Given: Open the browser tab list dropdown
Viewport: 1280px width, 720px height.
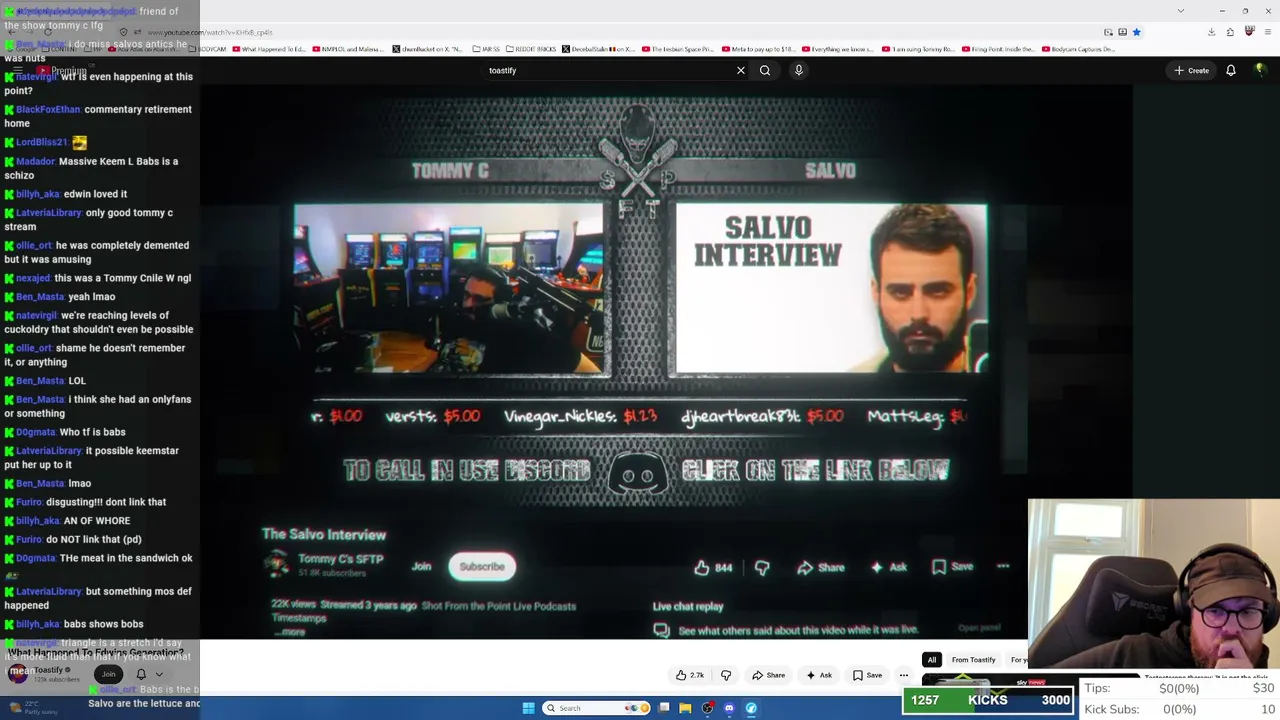Looking at the screenshot, I should (x=1181, y=11).
